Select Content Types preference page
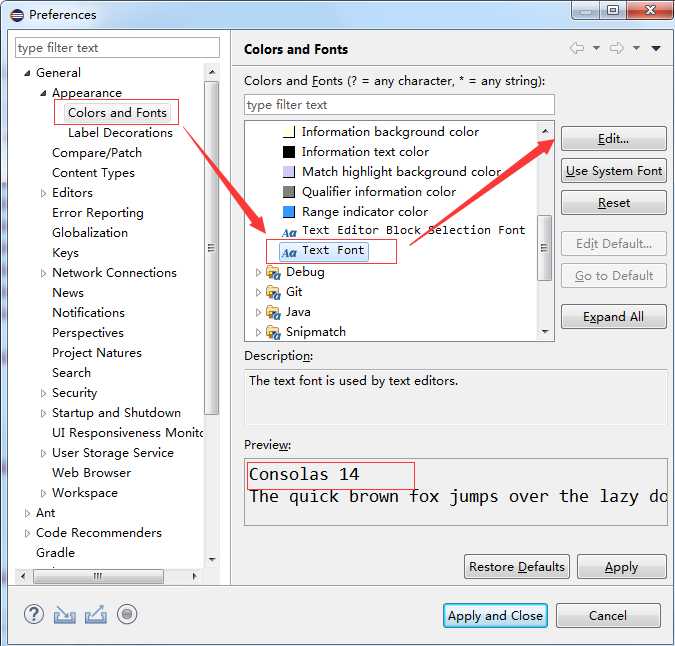Image resolution: width=675 pixels, height=646 pixels. pyautogui.click(x=93, y=173)
